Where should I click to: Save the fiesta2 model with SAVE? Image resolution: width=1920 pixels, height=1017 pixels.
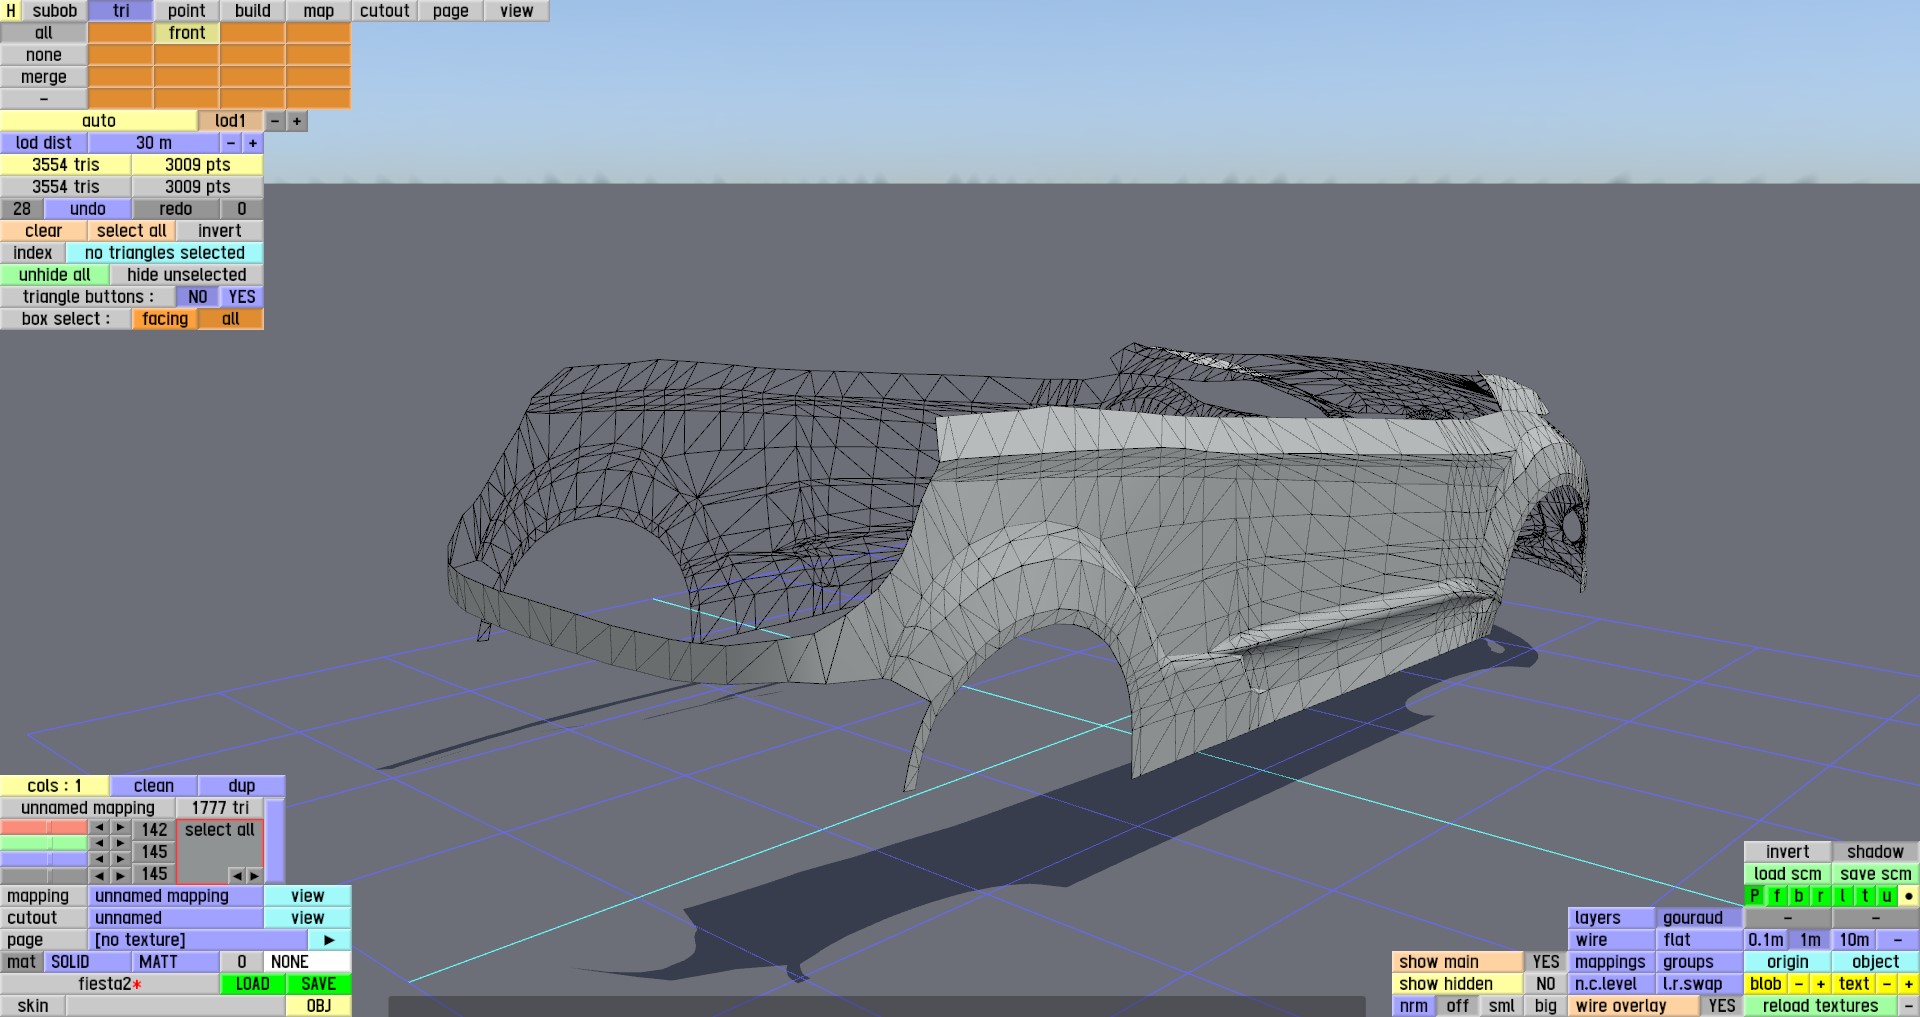(x=319, y=984)
